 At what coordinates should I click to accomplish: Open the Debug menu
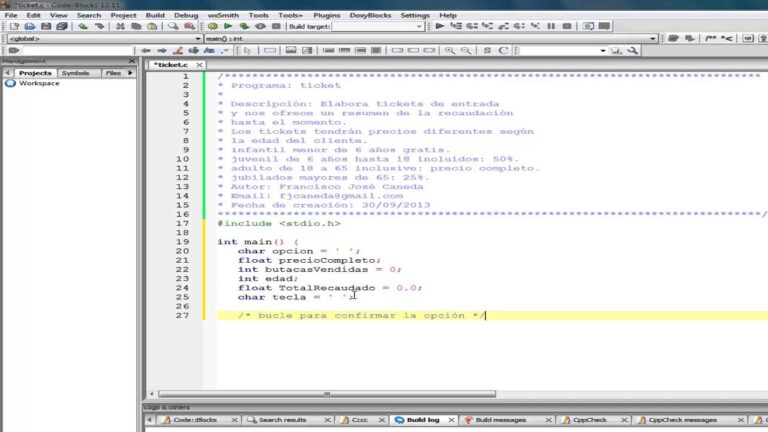(x=186, y=15)
